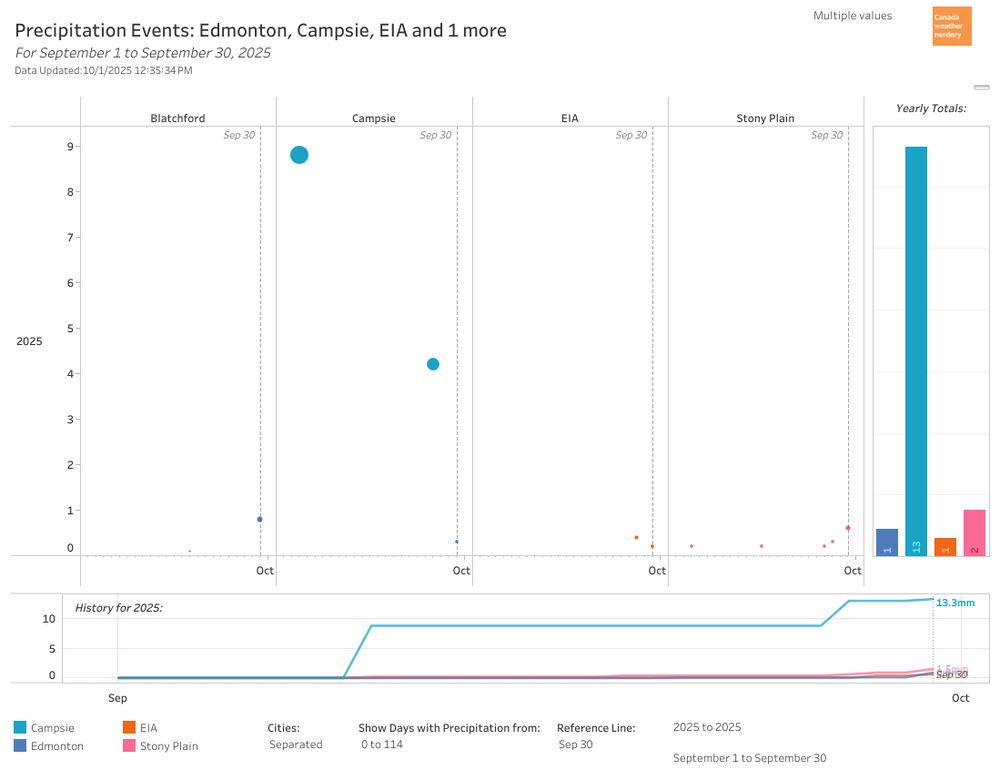Open the Cities Separated dropdown
Screen dimensions: 1000x782
point(295,744)
